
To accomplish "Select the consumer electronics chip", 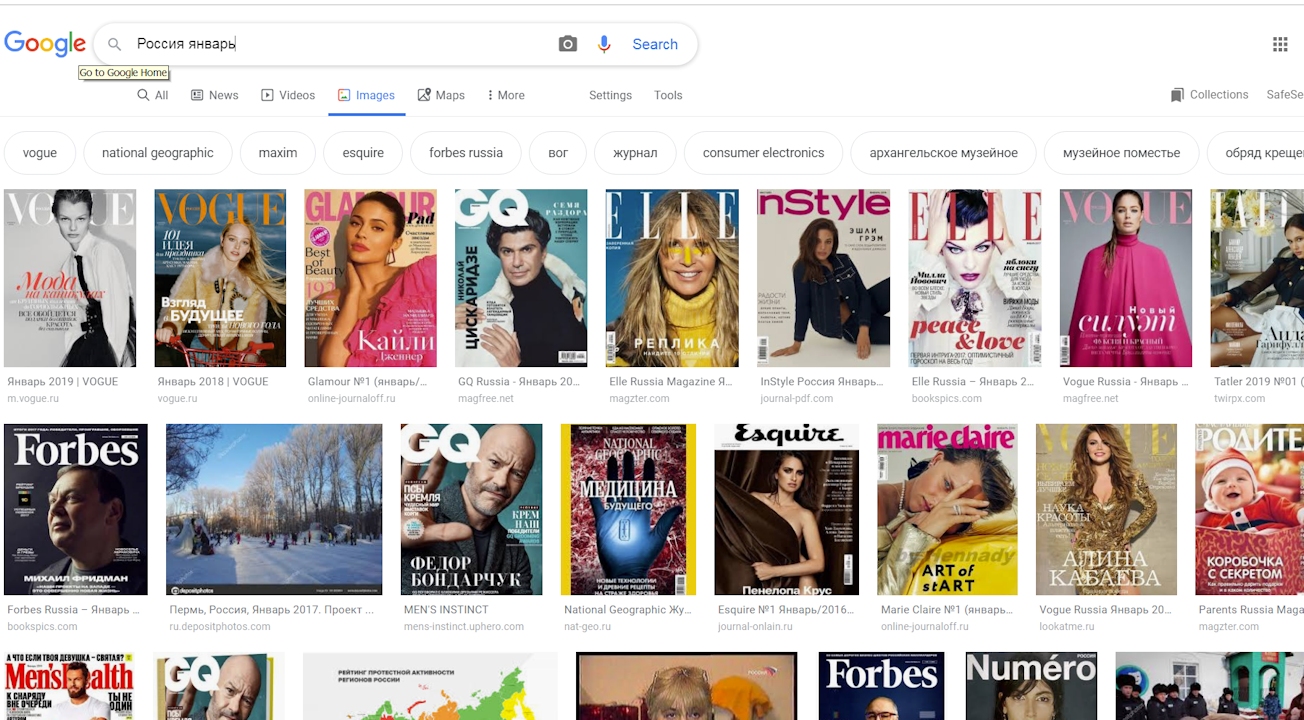I will 763,153.
